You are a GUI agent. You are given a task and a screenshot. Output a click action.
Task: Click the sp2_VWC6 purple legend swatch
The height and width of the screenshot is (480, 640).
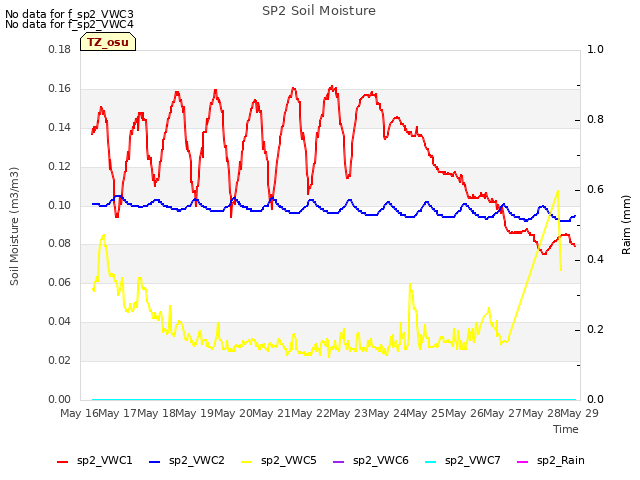click(x=338, y=462)
